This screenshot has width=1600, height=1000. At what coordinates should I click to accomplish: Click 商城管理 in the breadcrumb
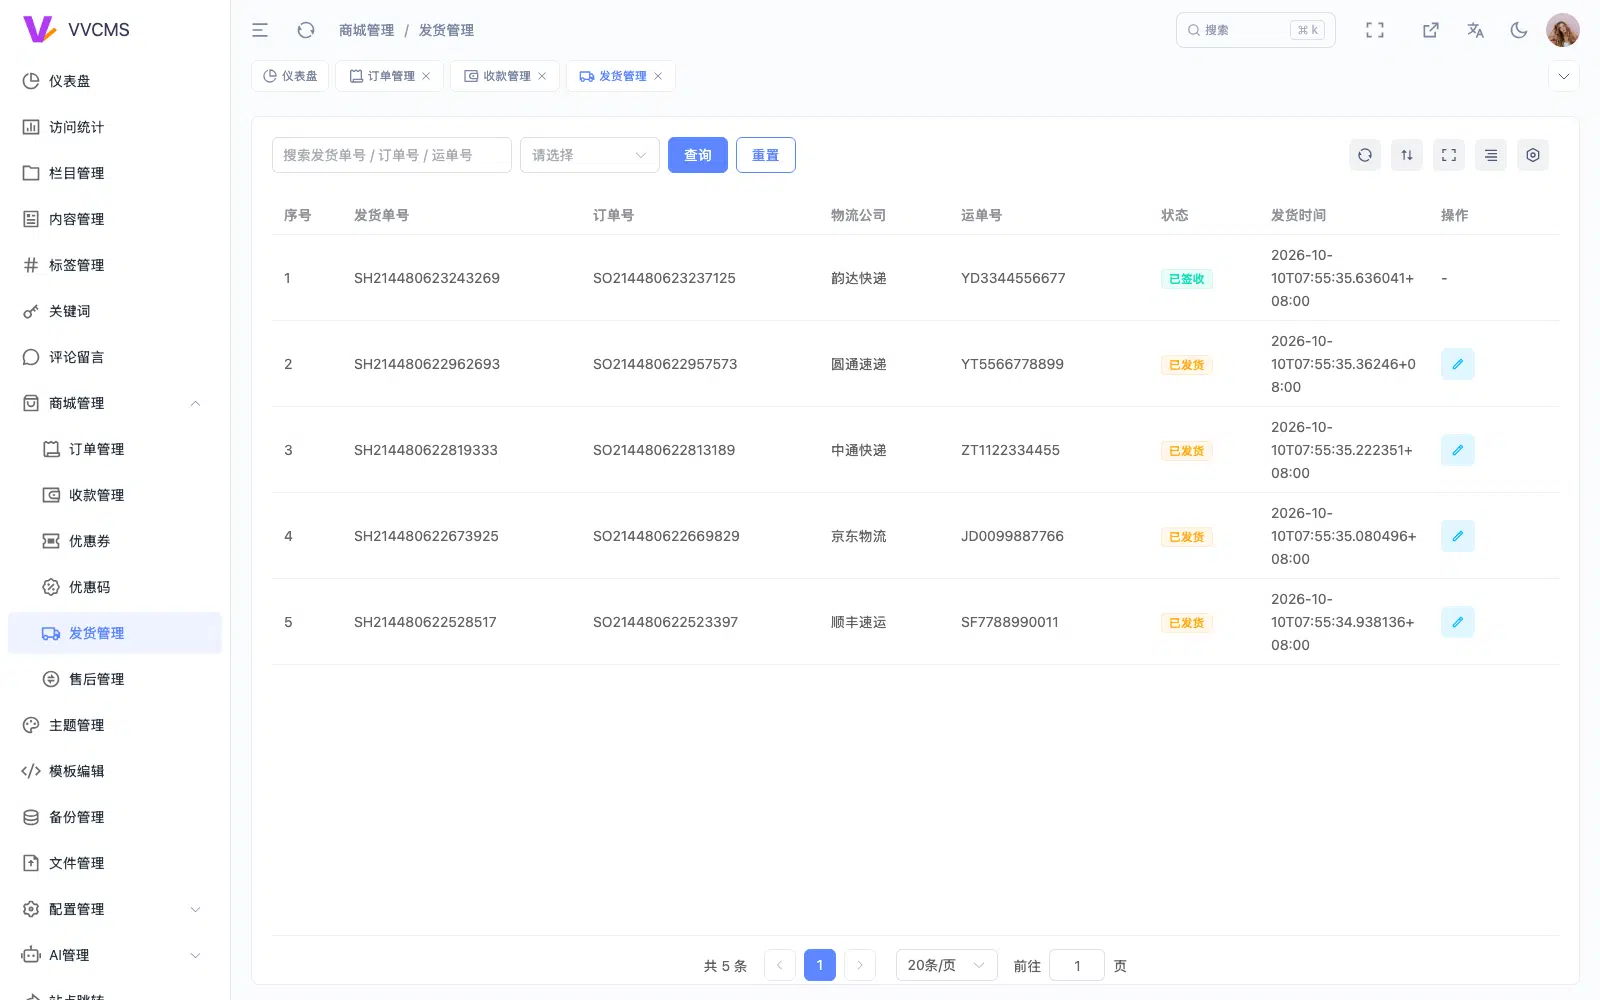[366, 30]
